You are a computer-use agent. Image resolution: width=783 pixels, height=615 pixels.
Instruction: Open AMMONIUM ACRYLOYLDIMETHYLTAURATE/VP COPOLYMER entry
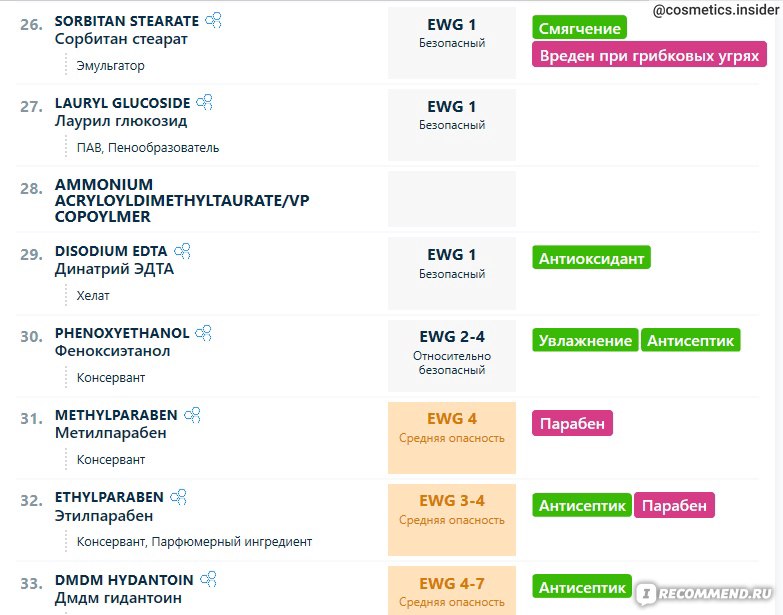click(x=182, y=200)
